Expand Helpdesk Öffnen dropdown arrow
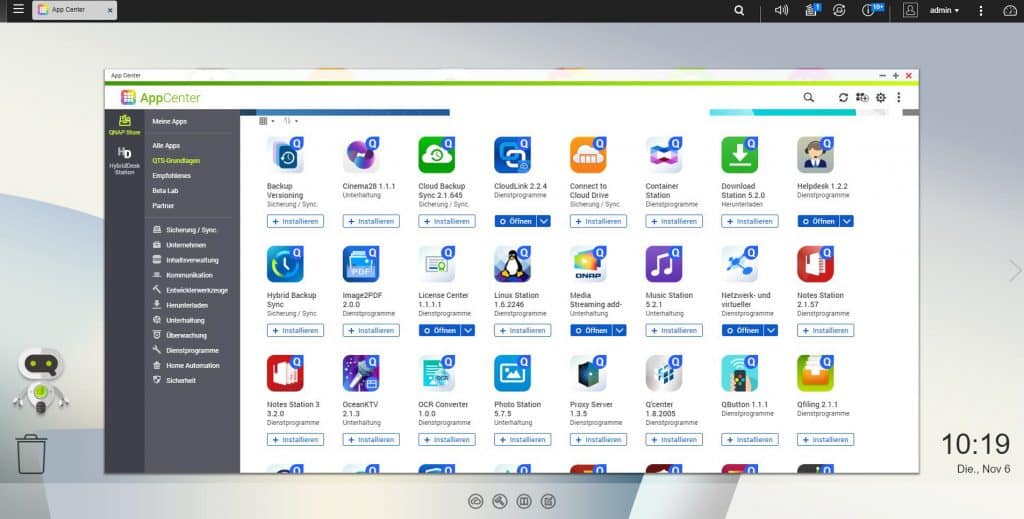The image size is (1024, 519). tap(847, 221)
